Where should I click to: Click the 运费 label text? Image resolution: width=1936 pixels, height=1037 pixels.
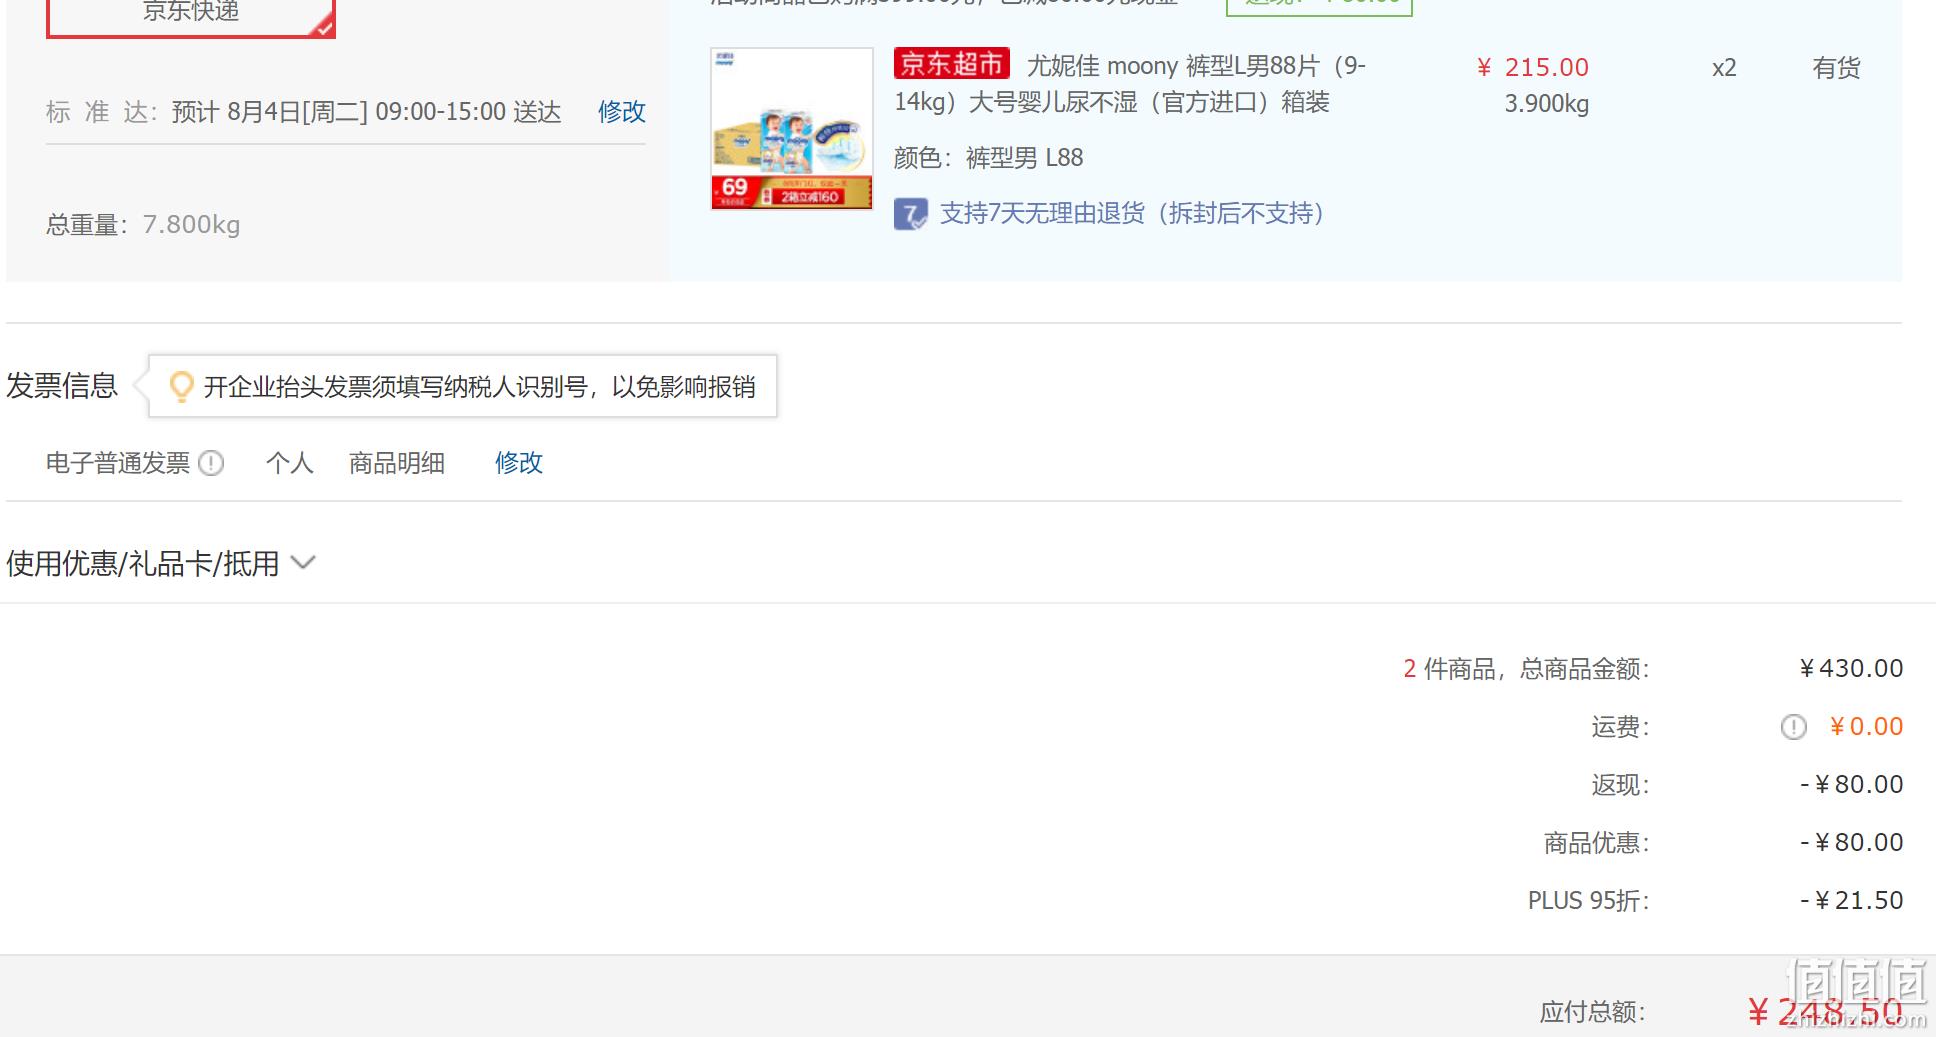click(x=1620, y=727)
